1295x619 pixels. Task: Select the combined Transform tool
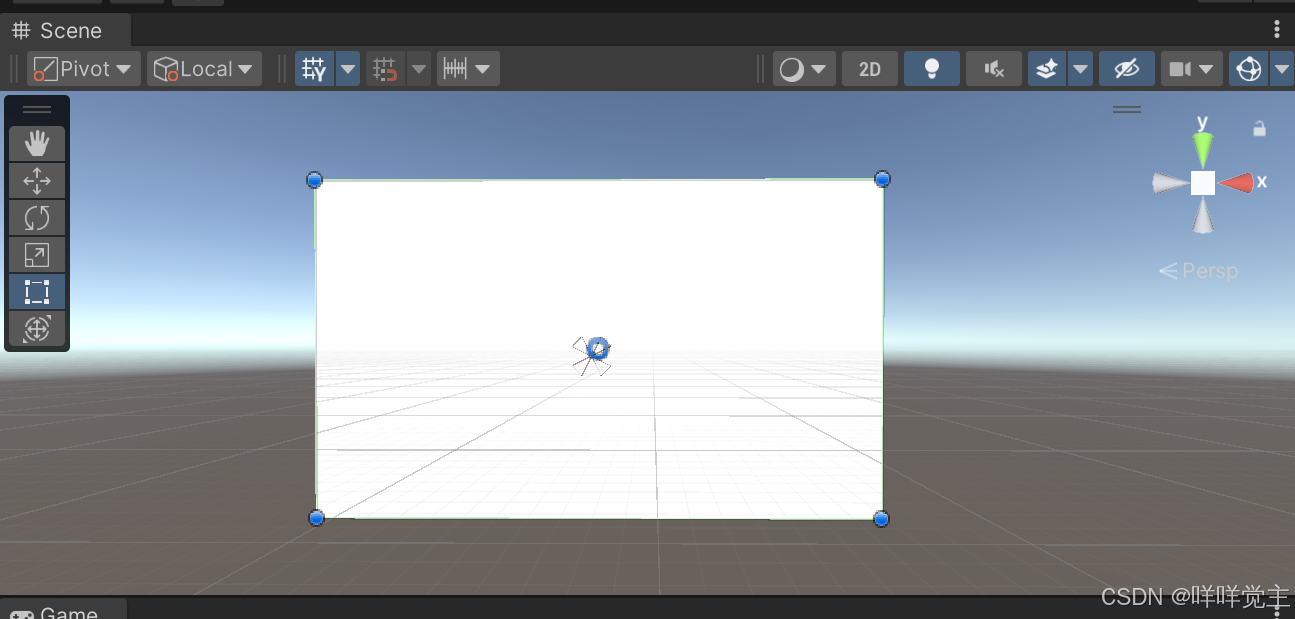pyautogui.click(x=37, y=328)
